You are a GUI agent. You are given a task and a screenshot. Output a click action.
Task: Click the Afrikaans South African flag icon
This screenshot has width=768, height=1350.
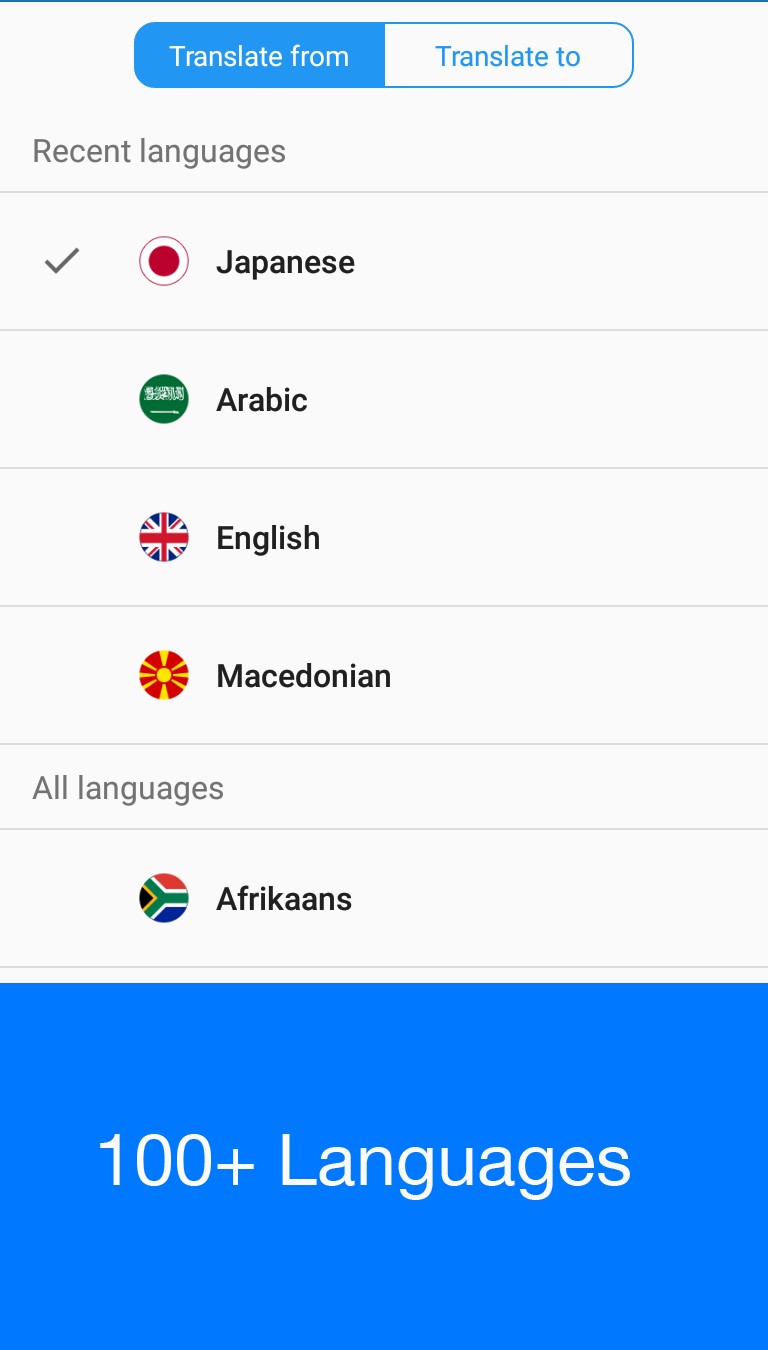click(163, 898)
